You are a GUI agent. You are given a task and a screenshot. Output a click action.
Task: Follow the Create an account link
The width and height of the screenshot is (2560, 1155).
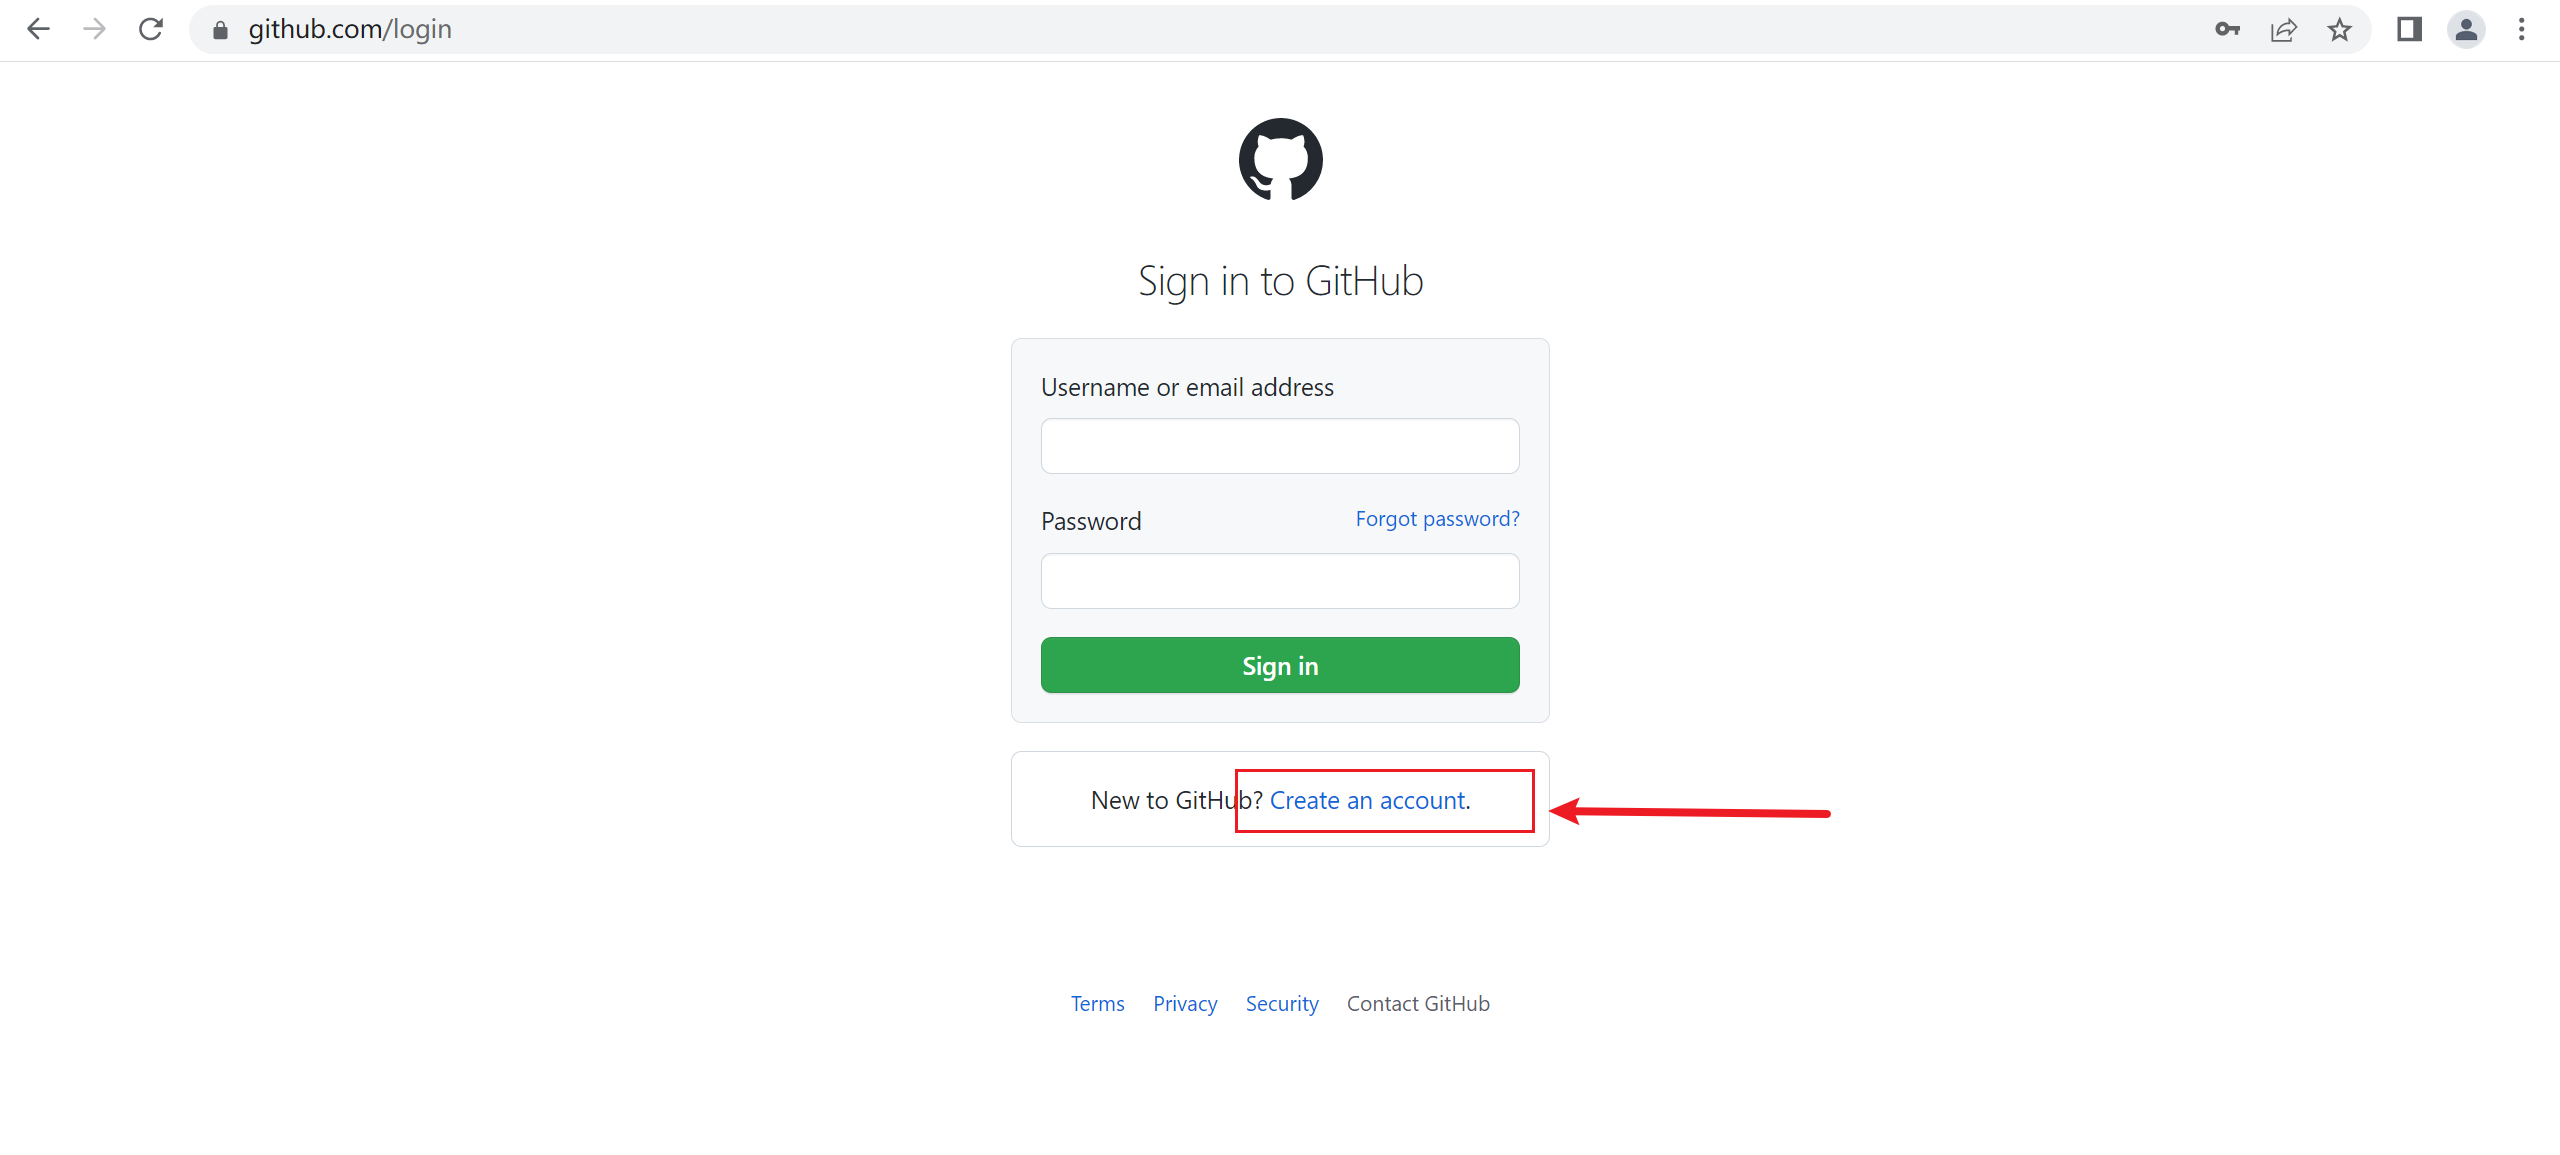pos(1367,801)
